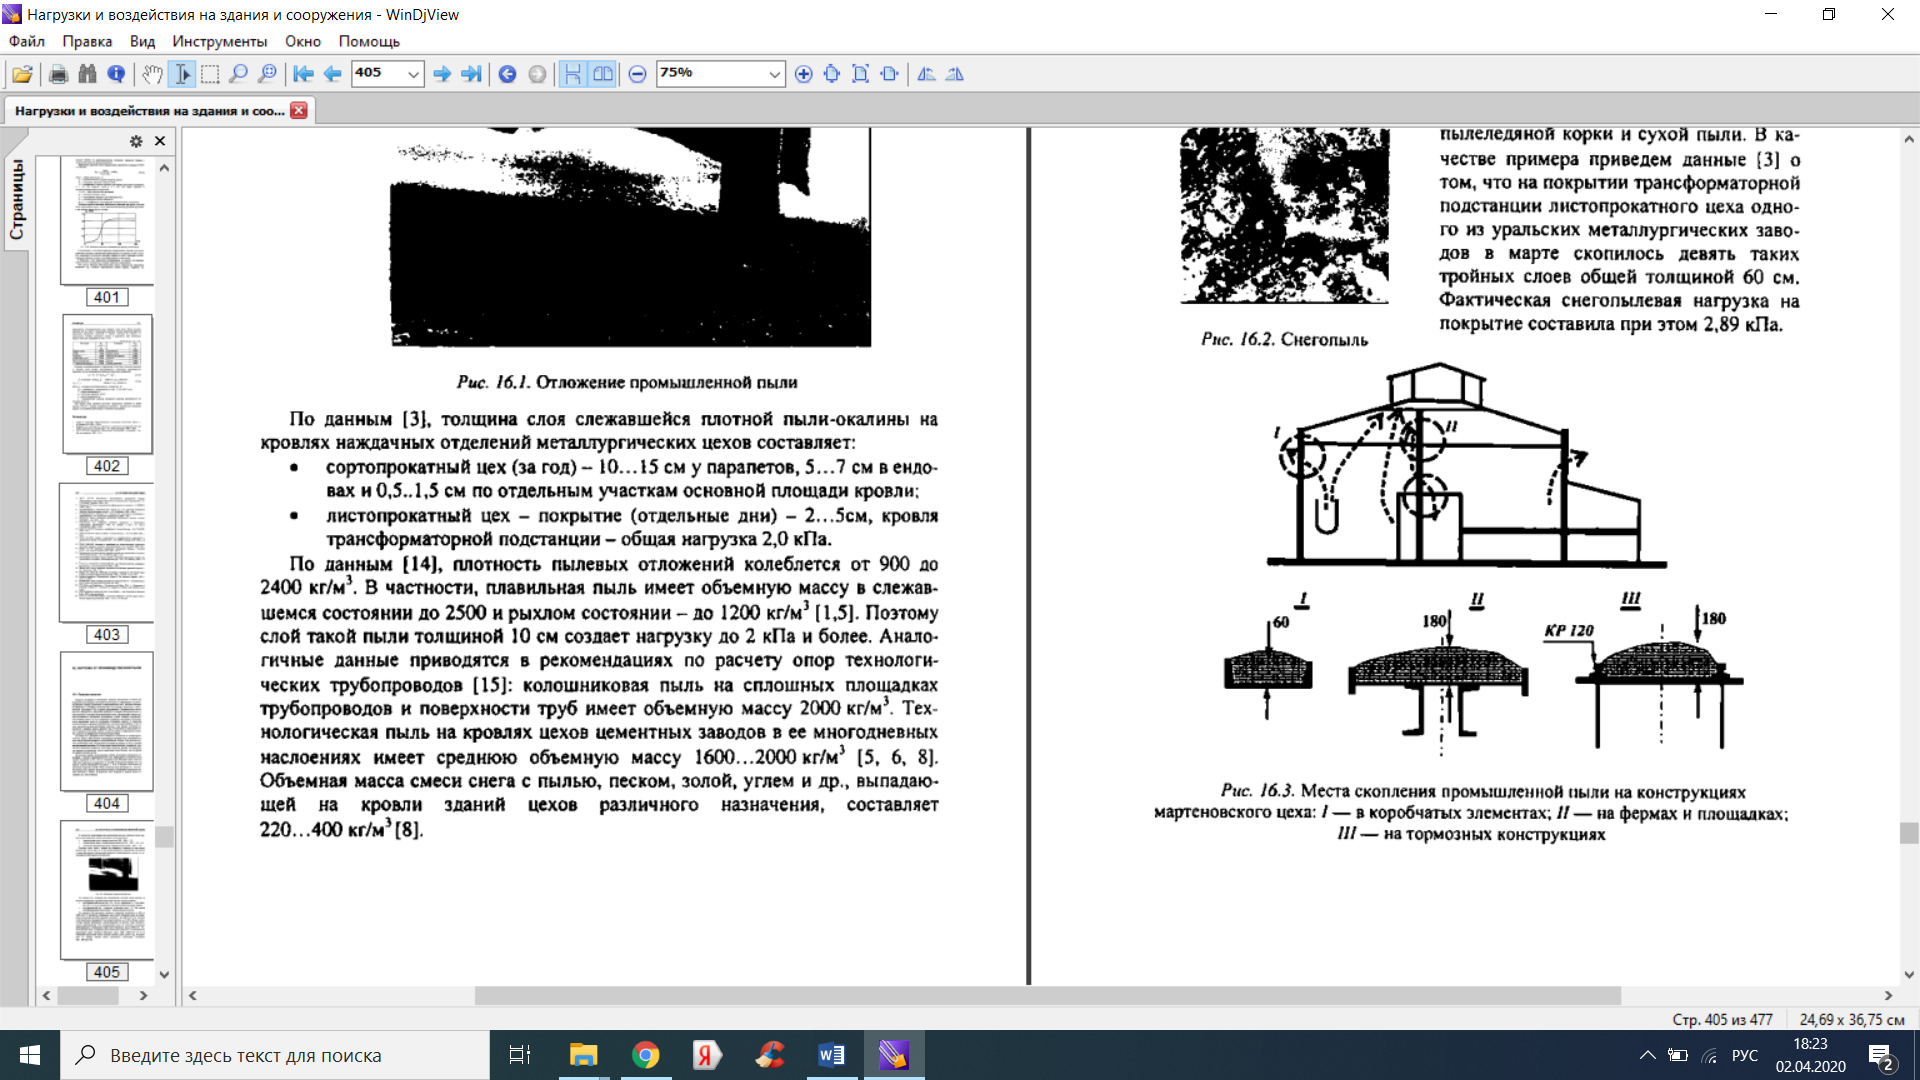Select the rectangle selection tool

(210, 74)
